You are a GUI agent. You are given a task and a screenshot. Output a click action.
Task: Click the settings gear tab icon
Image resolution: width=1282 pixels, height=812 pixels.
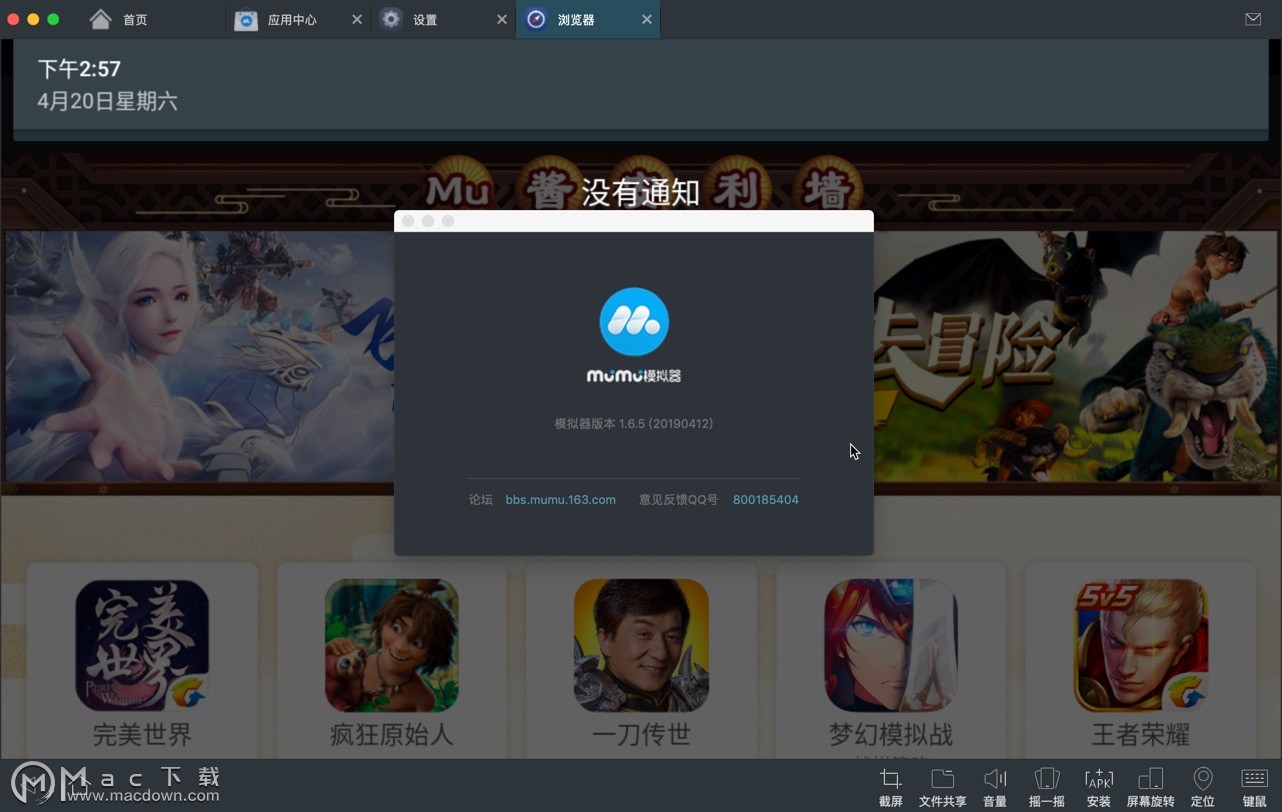(x=391, y=19)
